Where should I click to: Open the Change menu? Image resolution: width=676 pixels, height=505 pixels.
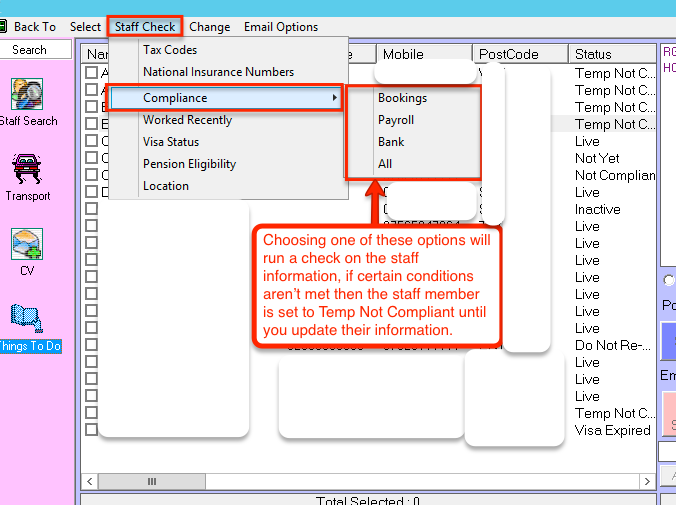click(209, 27)
